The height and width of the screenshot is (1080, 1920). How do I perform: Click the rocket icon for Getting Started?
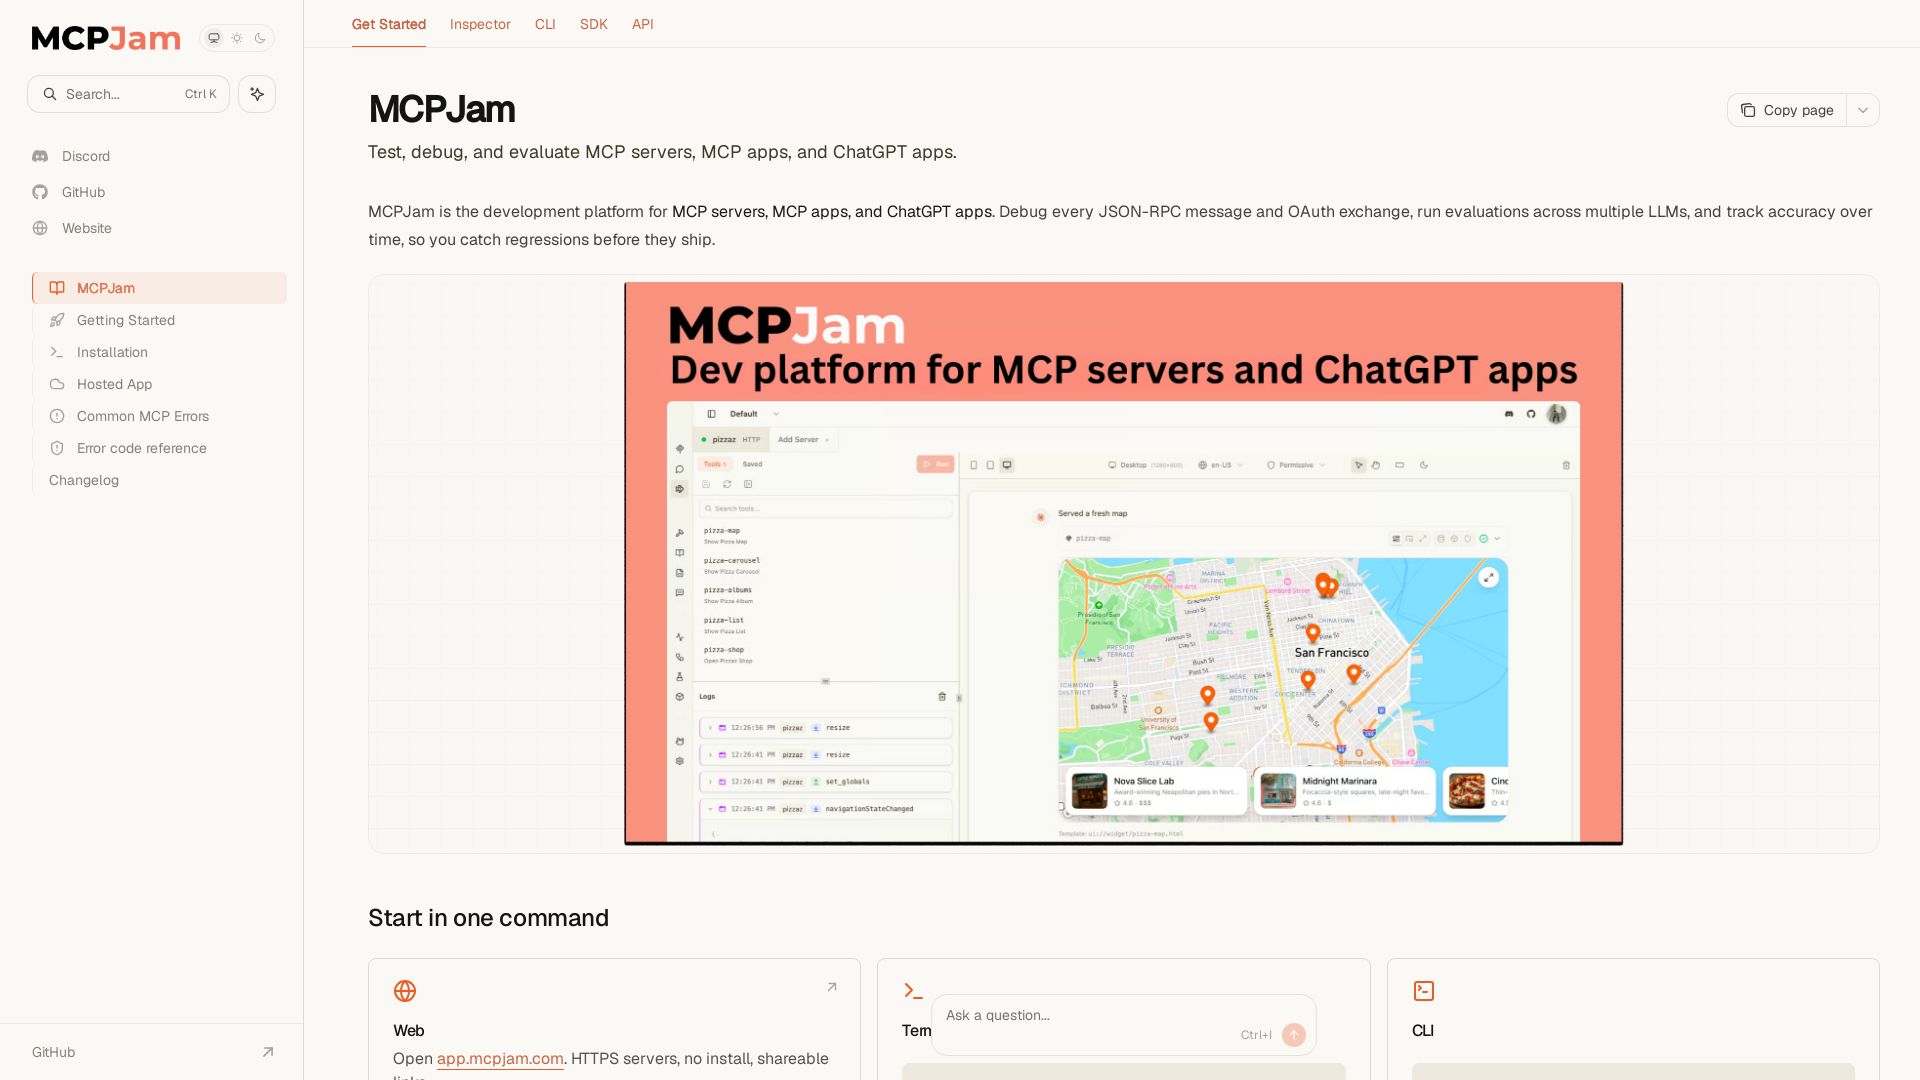[57, 320]
